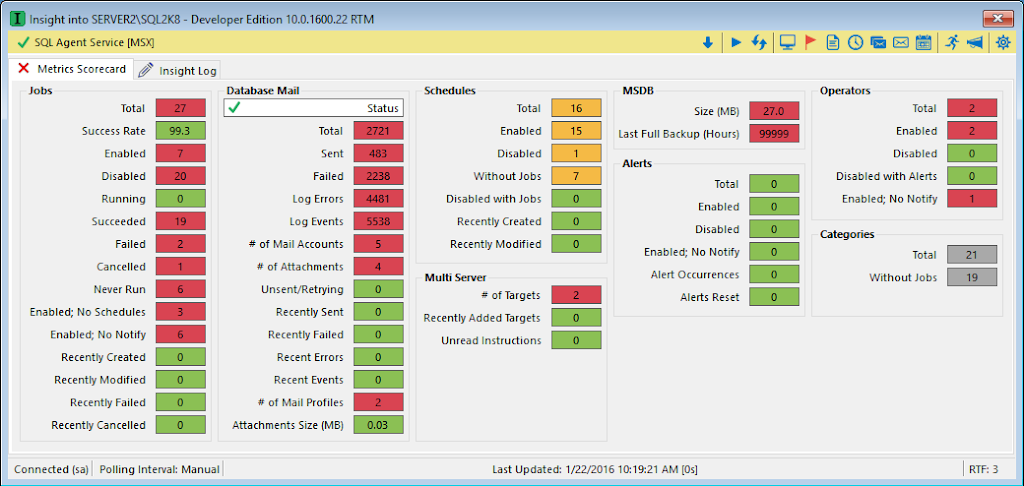Click Categories Total value 21

(x=972, y=255)
